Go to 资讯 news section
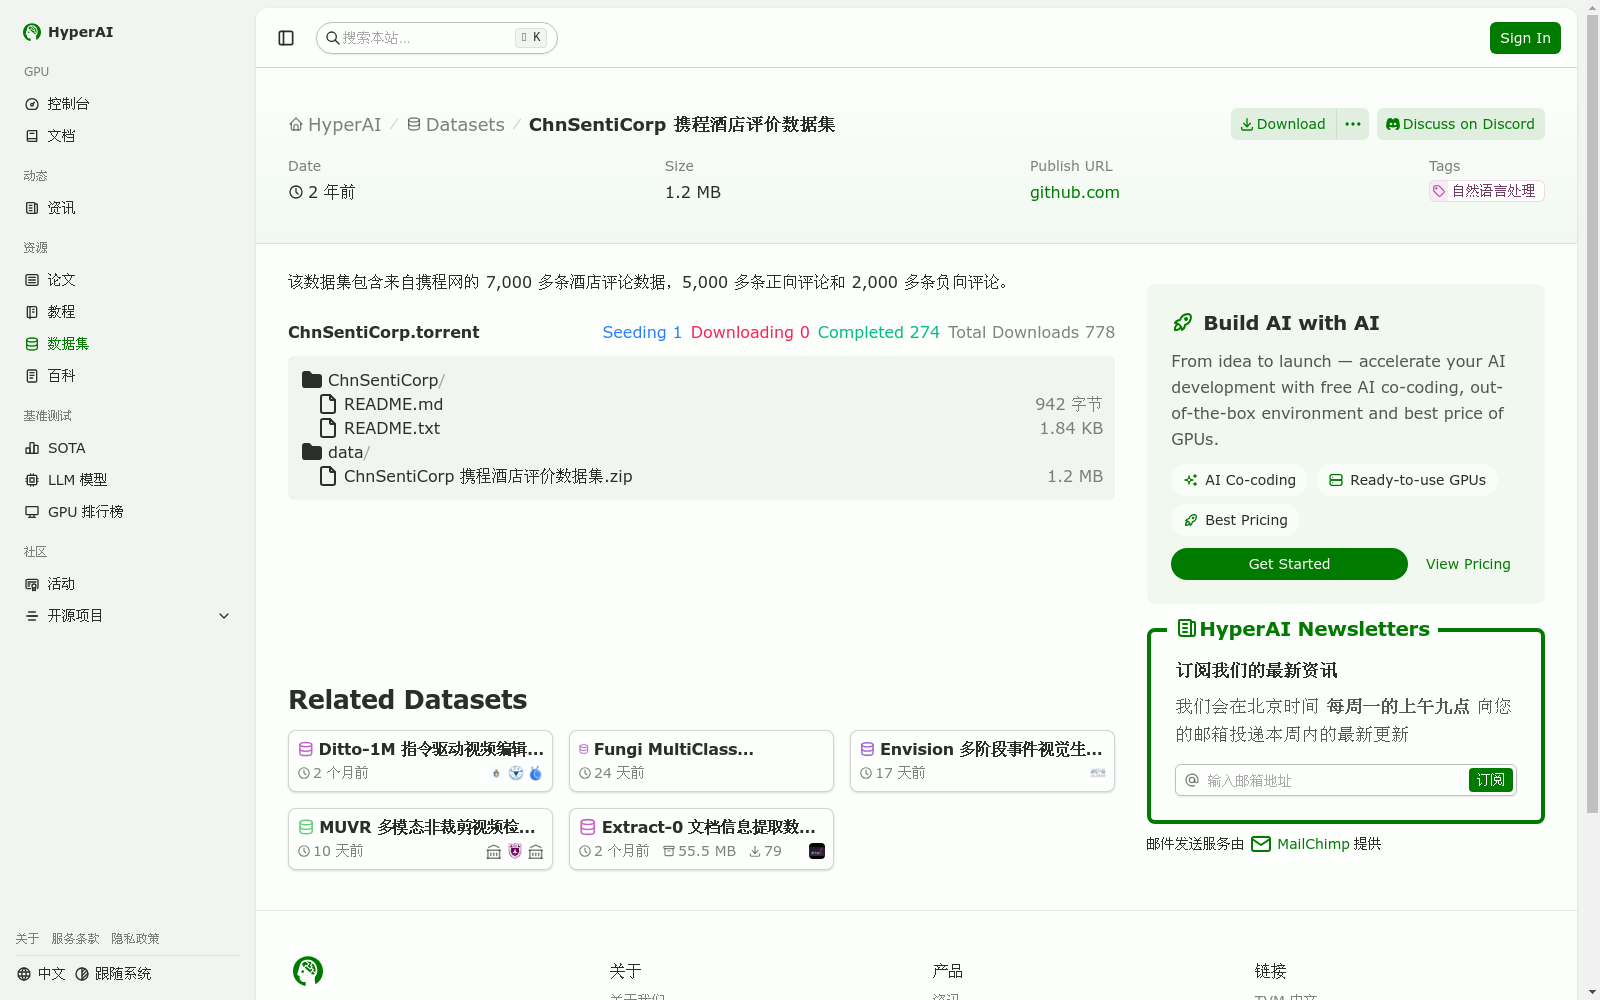 click(x=128, y=208)
